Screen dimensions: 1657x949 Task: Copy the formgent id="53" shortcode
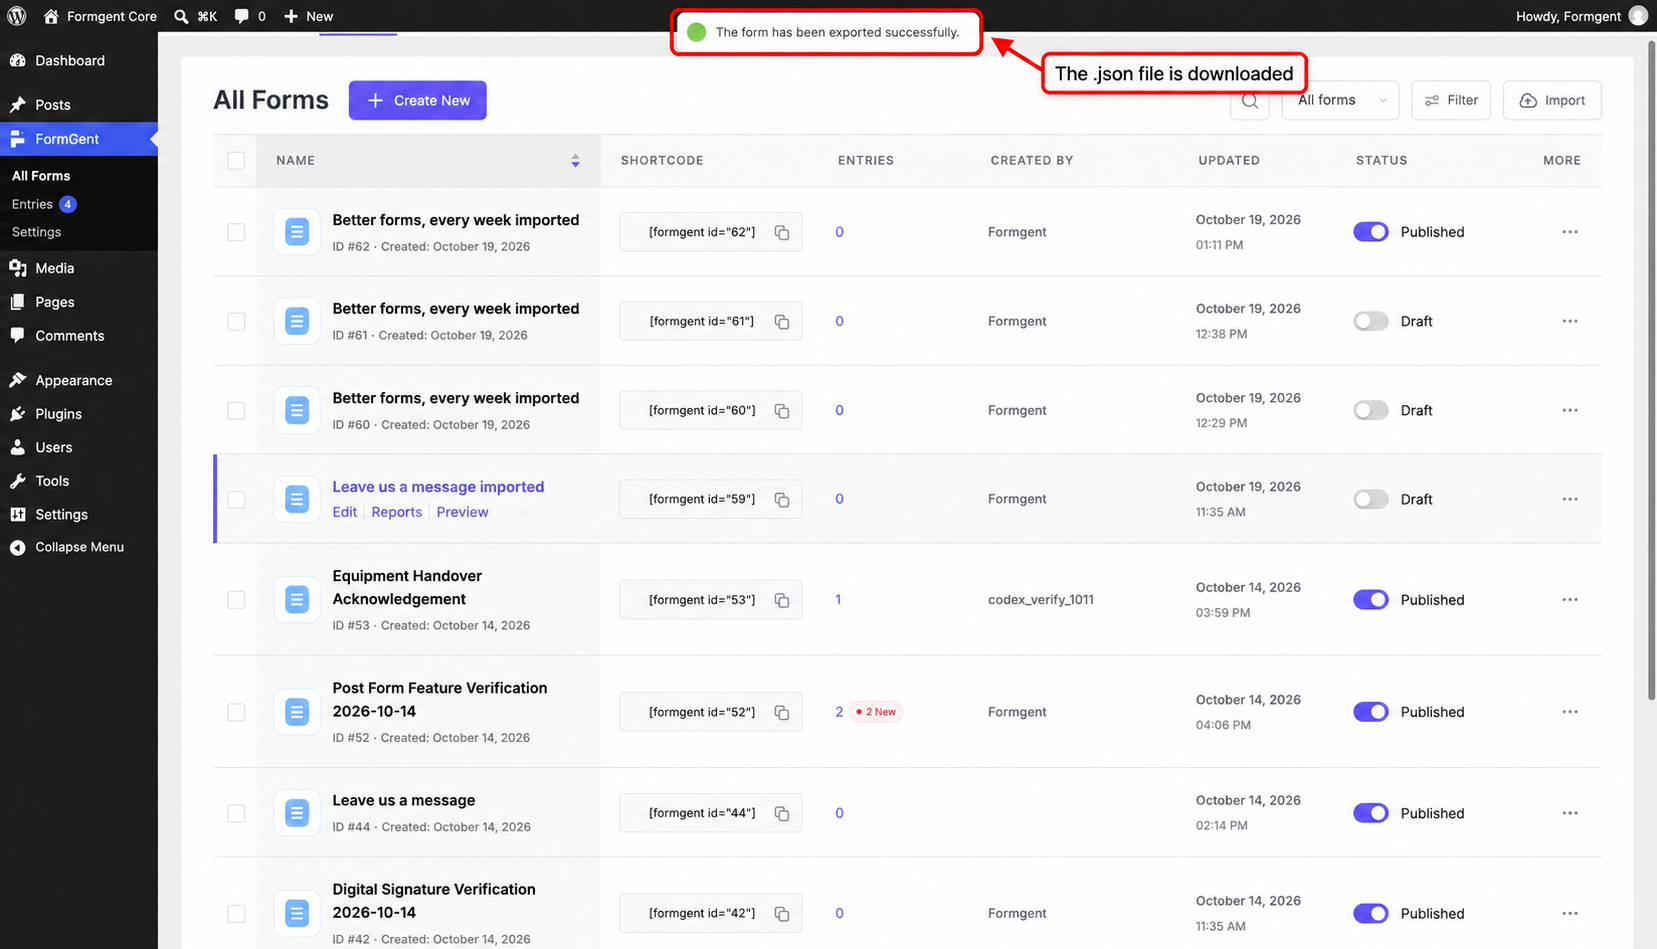point(782,601)
